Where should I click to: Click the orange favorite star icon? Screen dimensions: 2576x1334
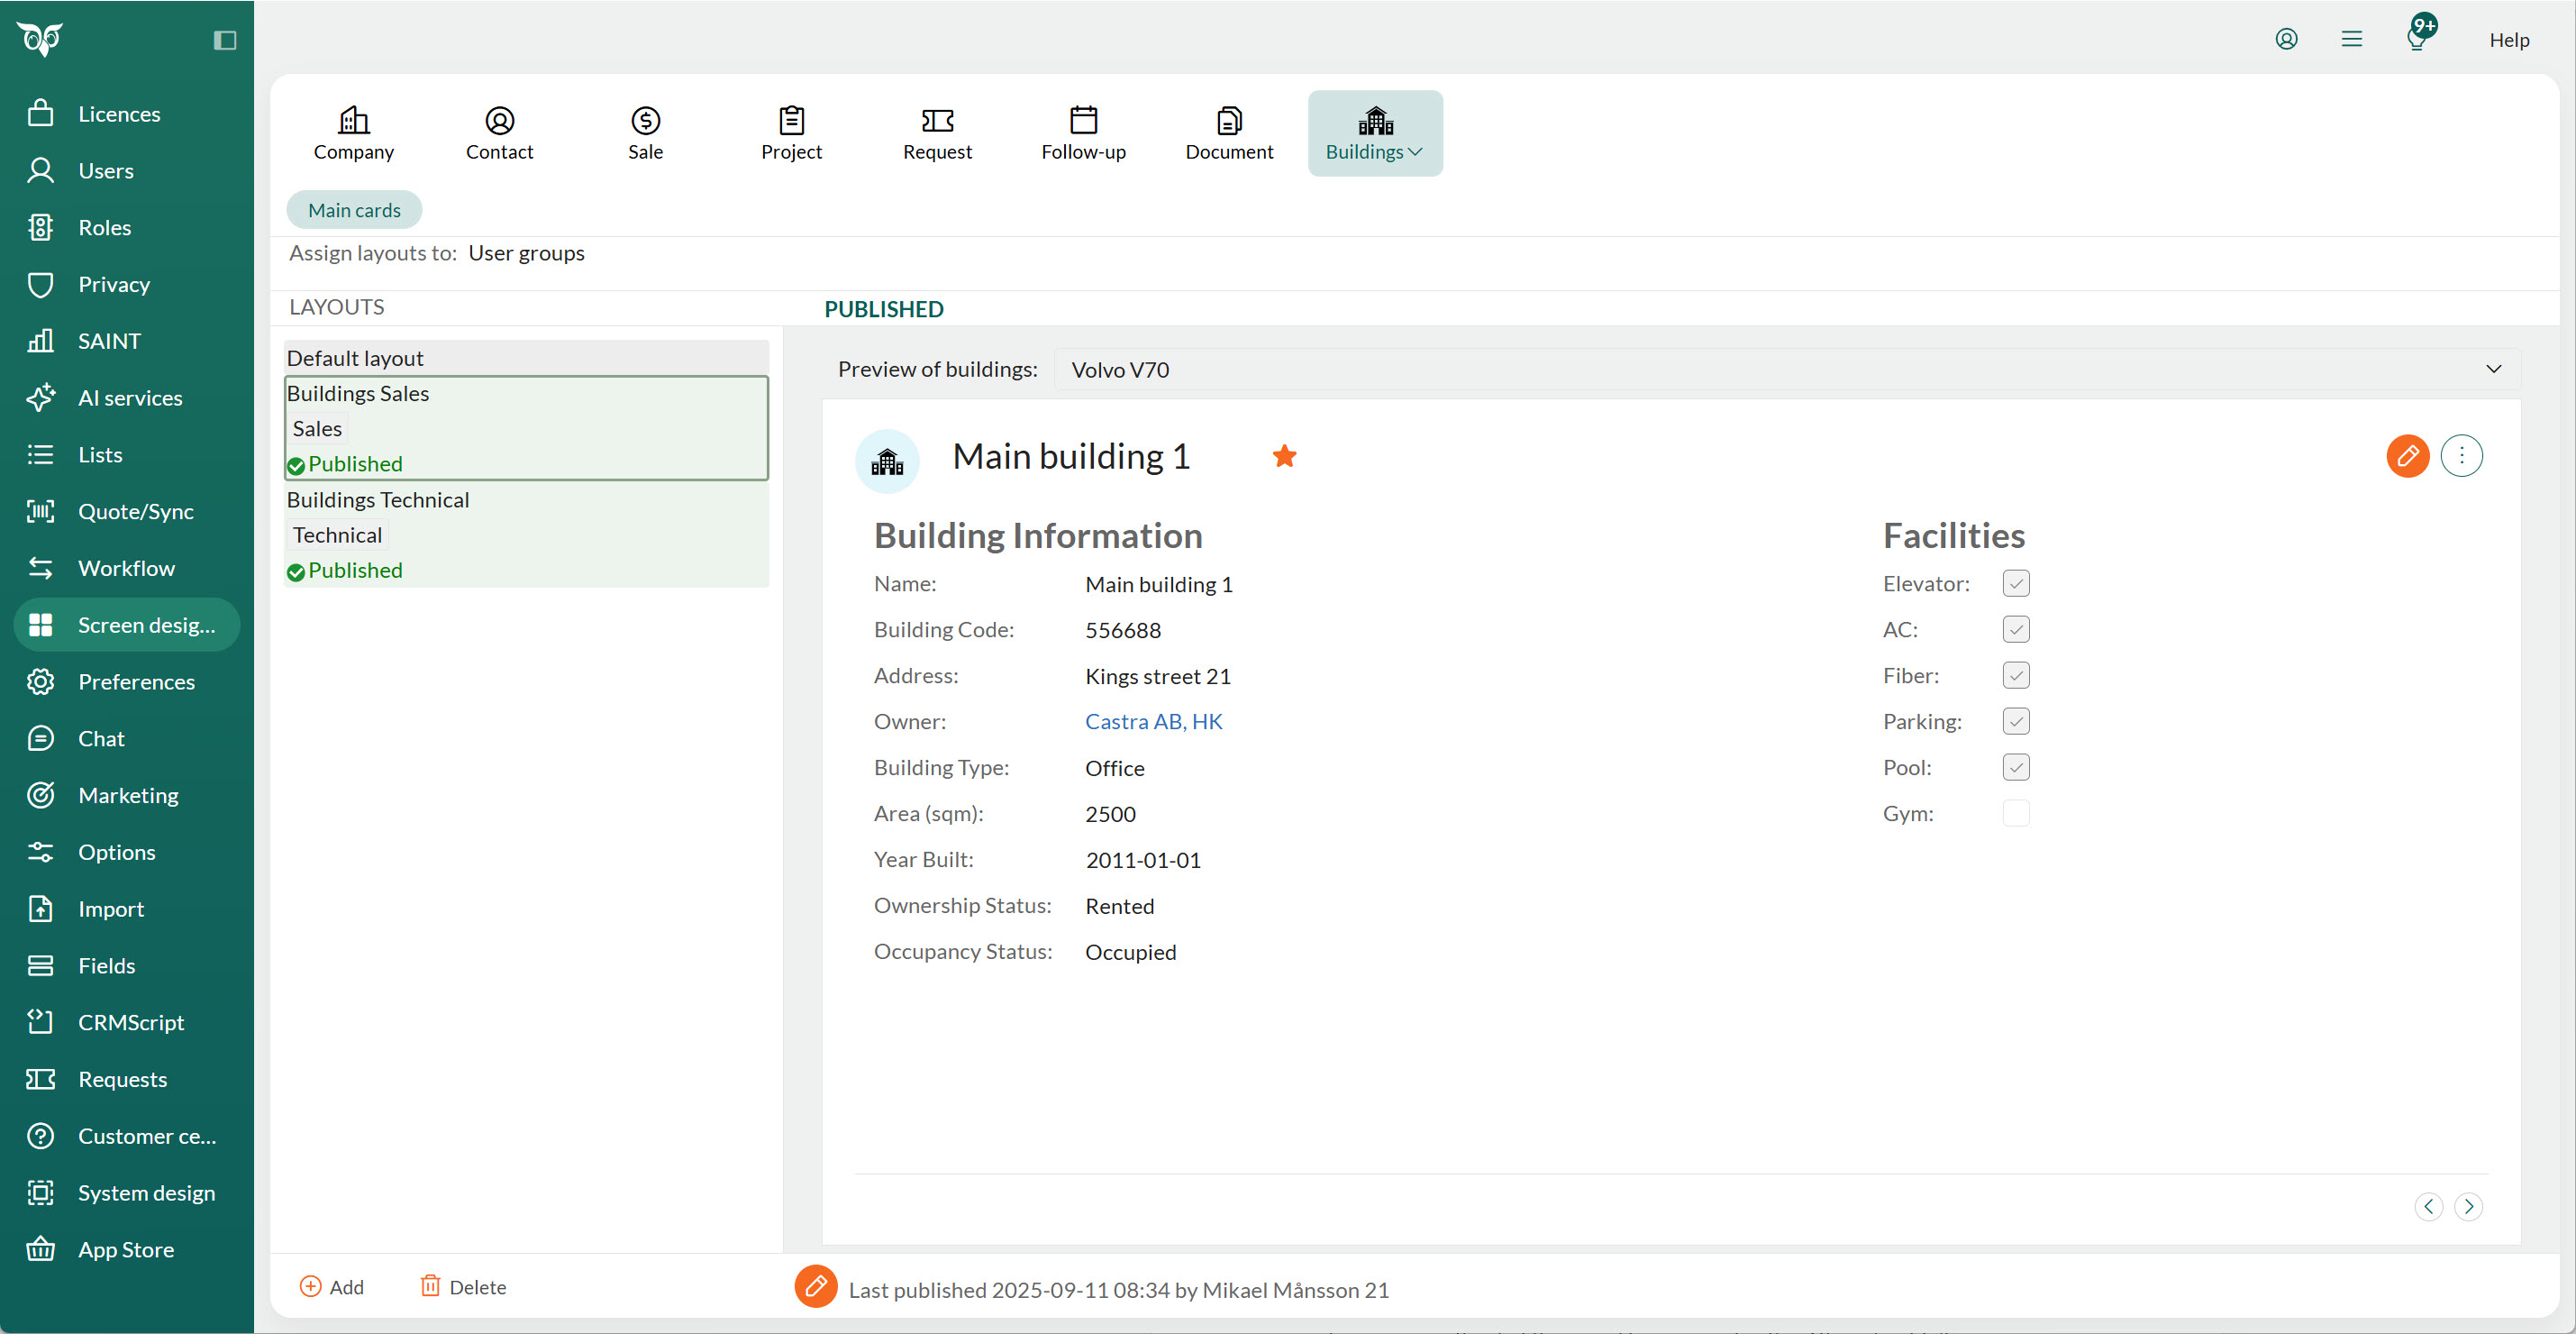click(1284, 456)
